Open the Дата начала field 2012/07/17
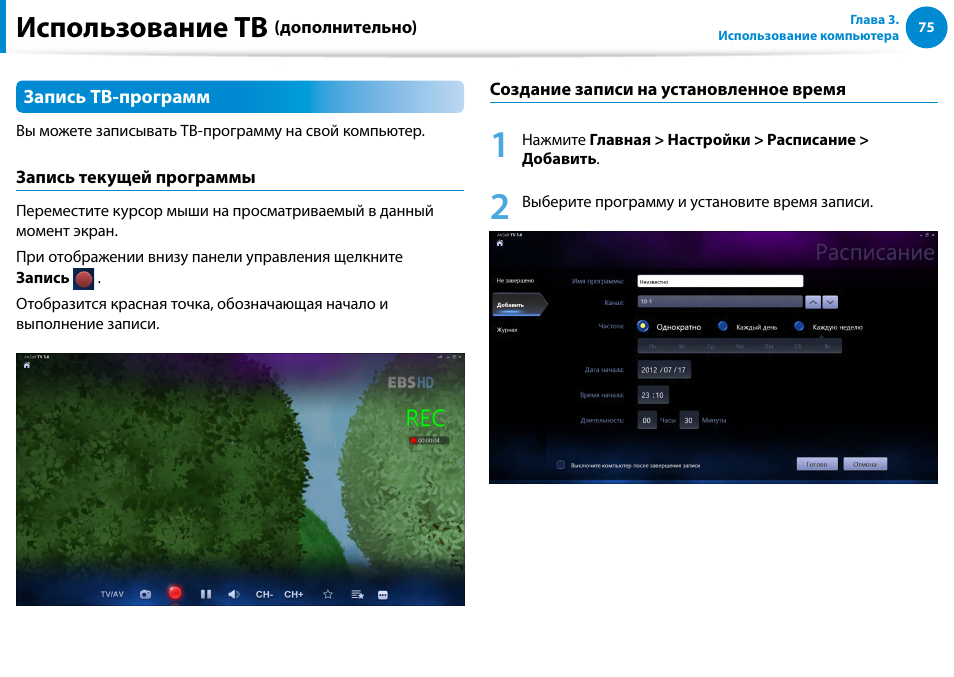Screen dimensions: 954x677 (x=664, y=370)
